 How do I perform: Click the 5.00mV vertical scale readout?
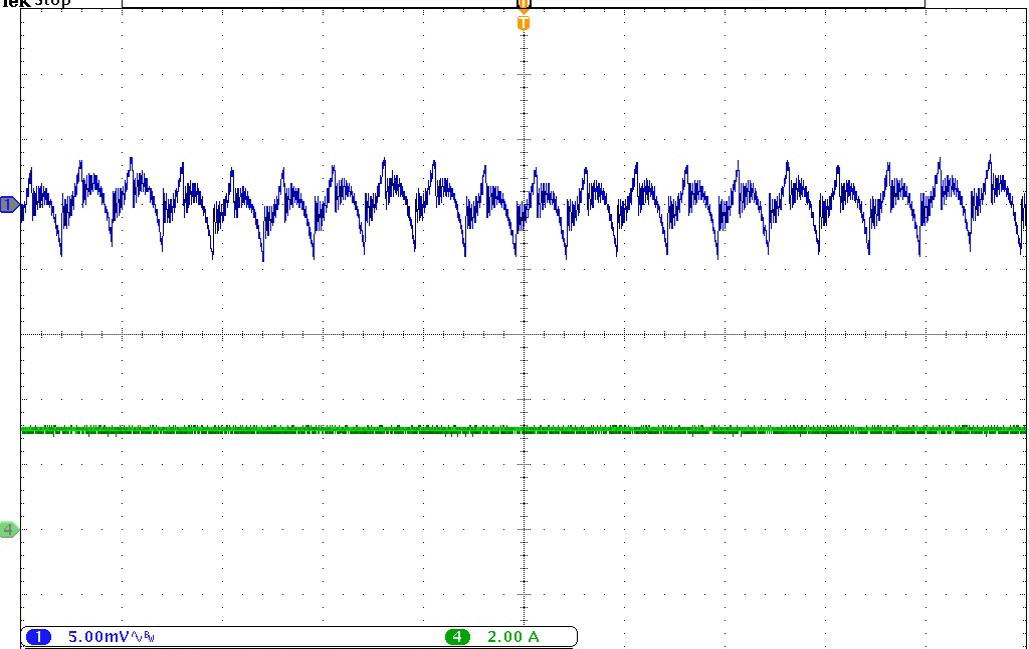point(94,637)
